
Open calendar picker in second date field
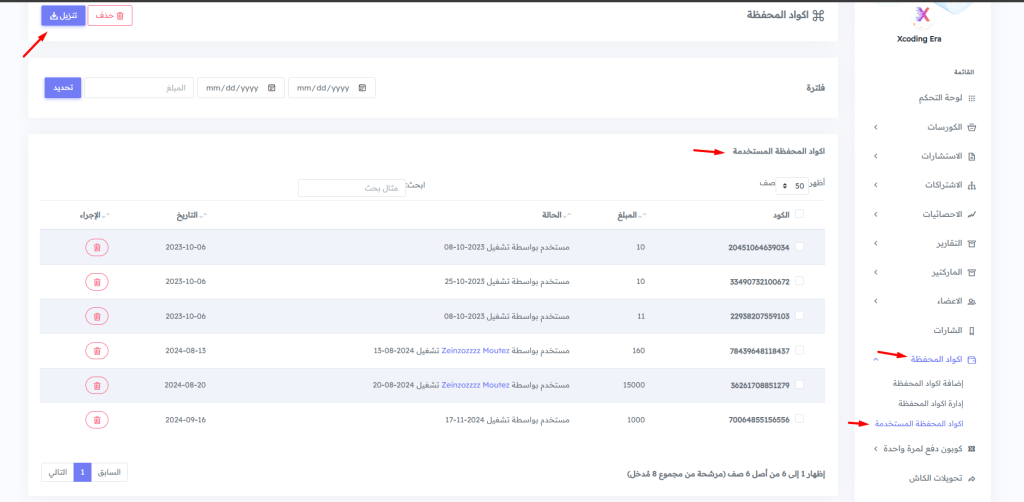click(x=271, y=88)
